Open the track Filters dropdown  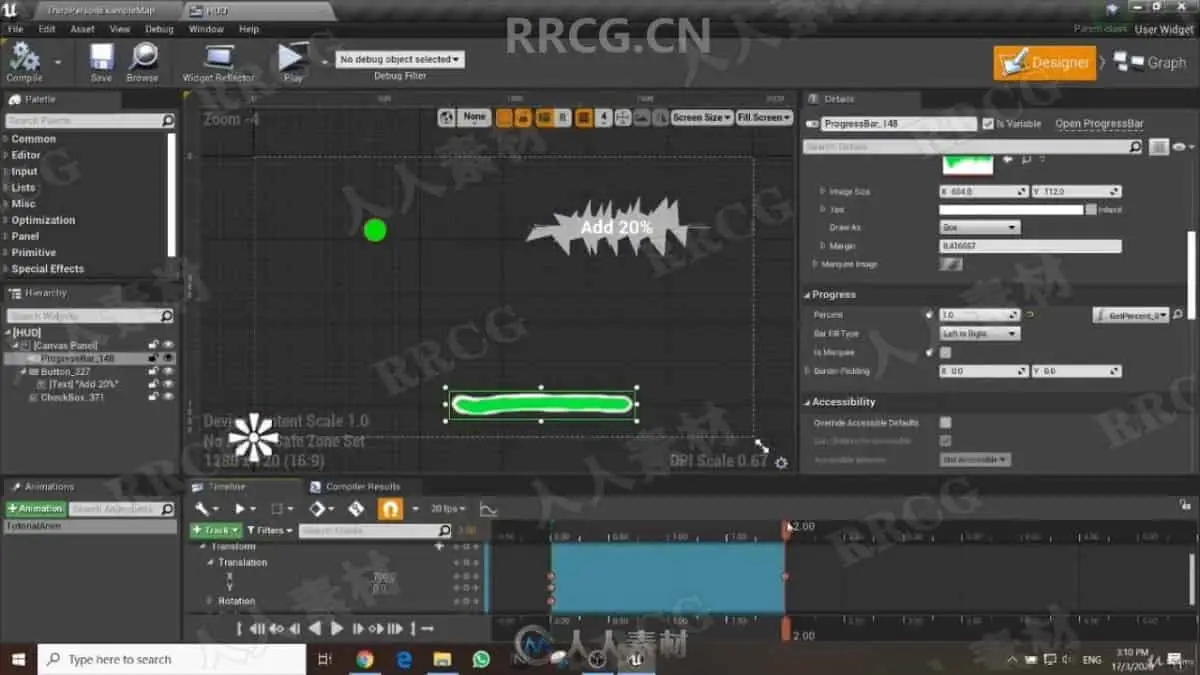pos(269,530)
